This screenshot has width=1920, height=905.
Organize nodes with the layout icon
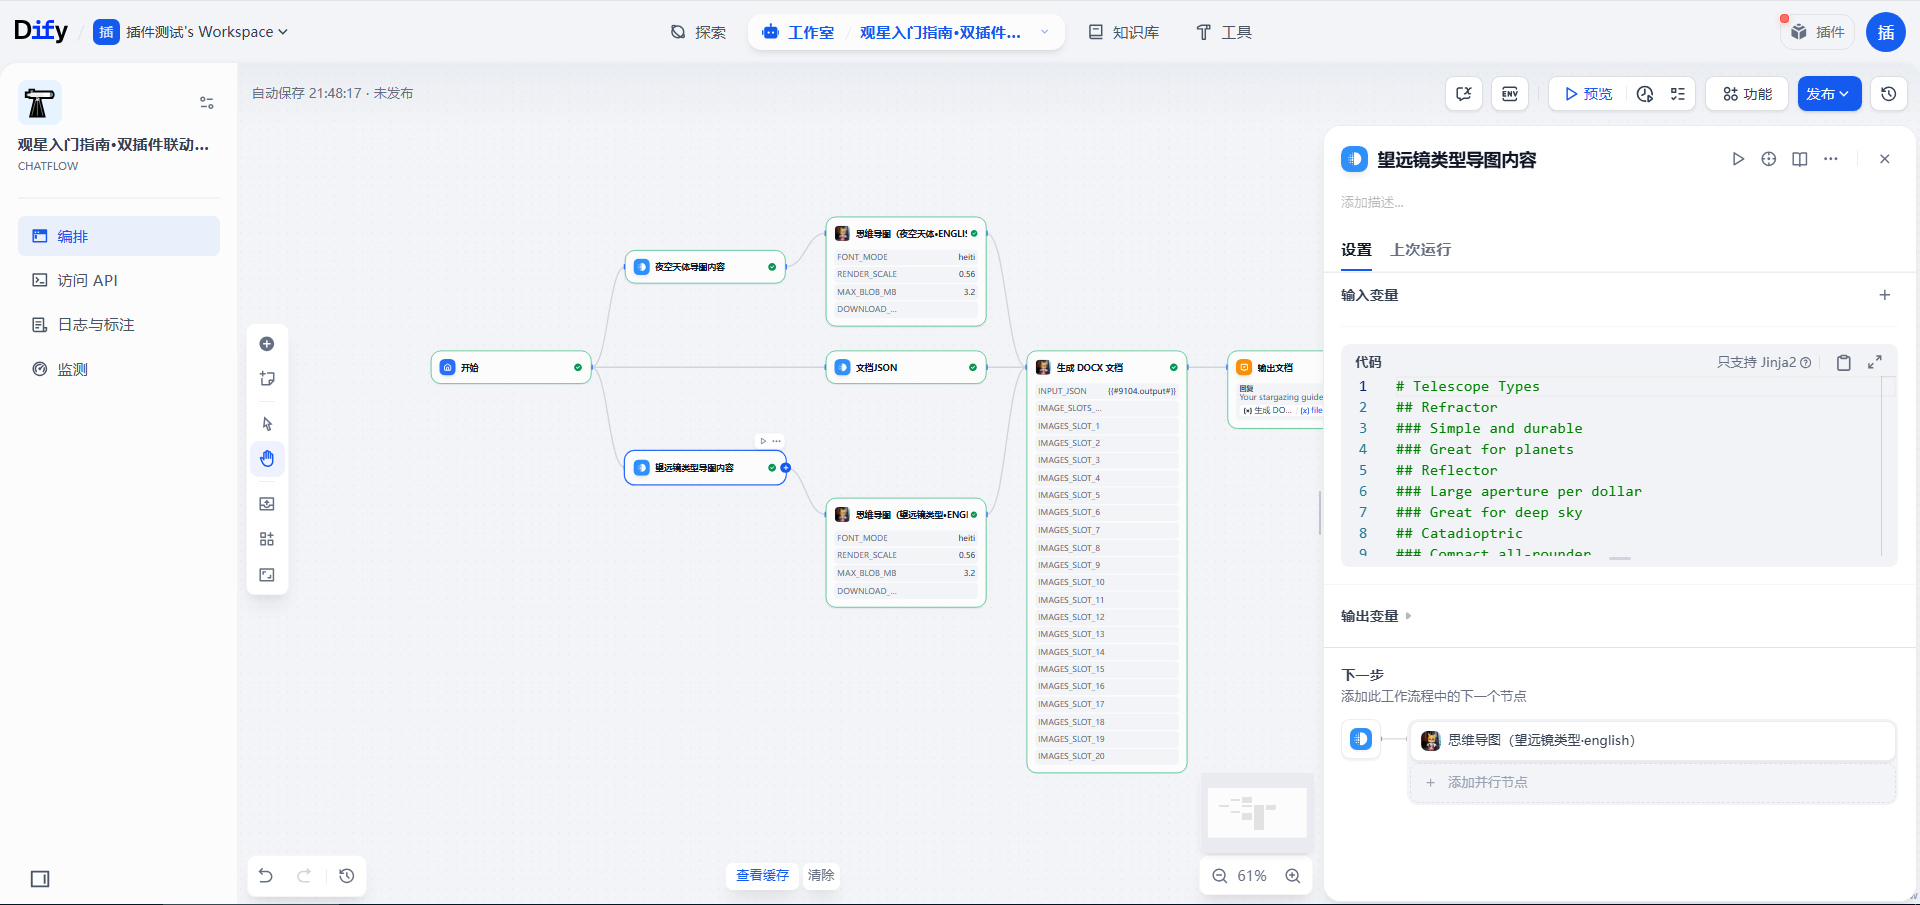267,539
